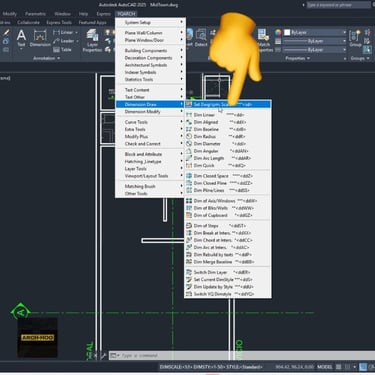Expand Plane Wall/Column submenu
Viewport: 375px width, 375px height.
point(150,33)
